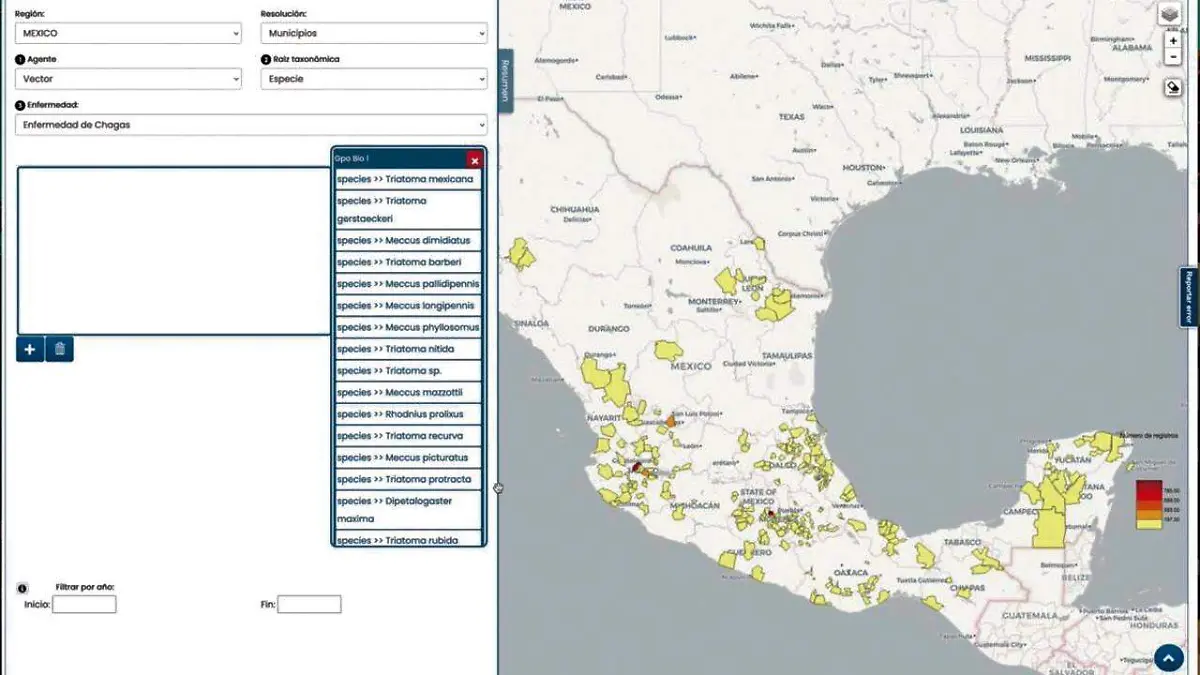Image resolution: width=1200 pixels, height=675 pixels.
Task: Open the Reportar error side tab
Action: [1188, 297]
